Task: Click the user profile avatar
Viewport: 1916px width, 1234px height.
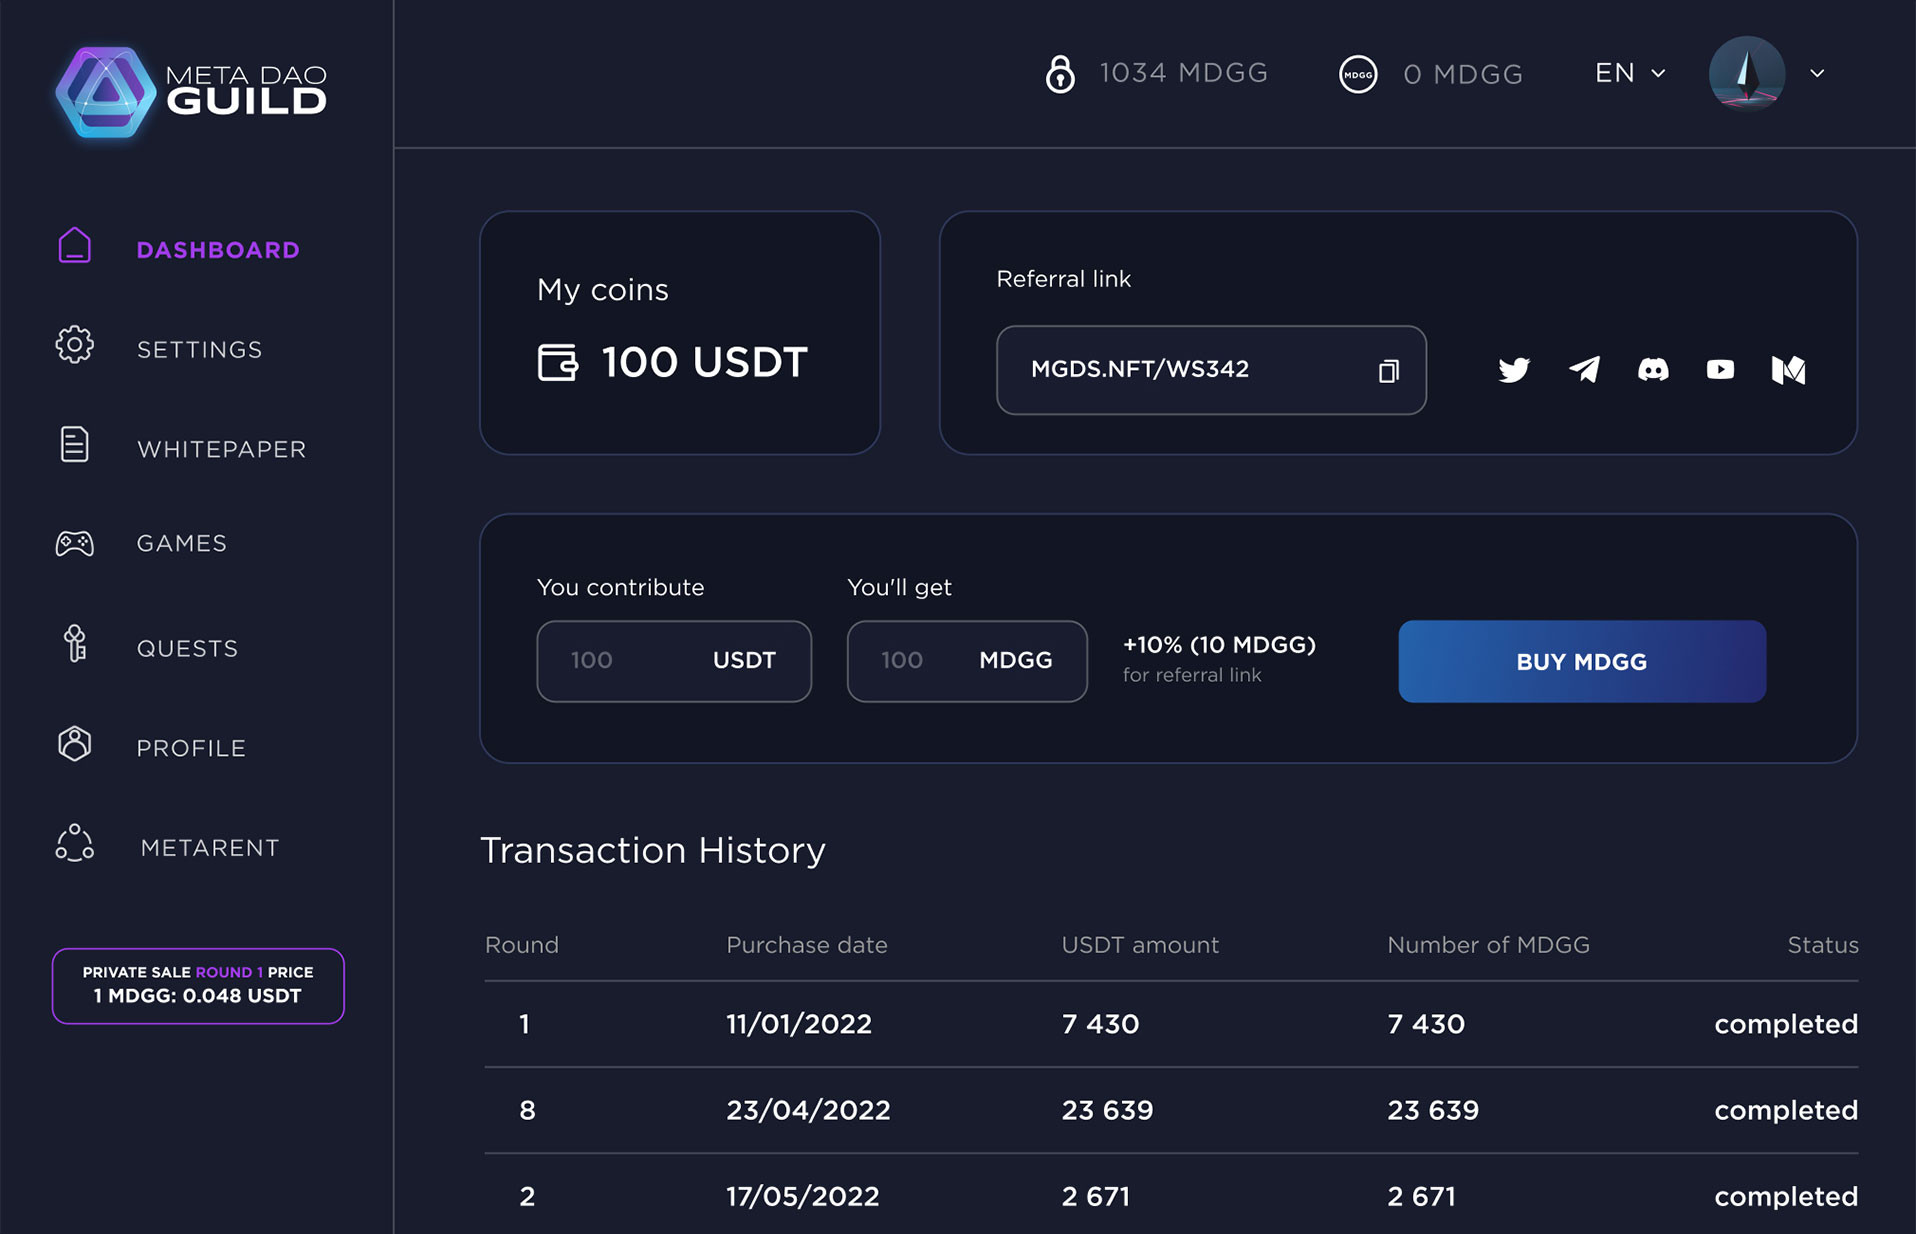Action: [x=1746, y=73]
